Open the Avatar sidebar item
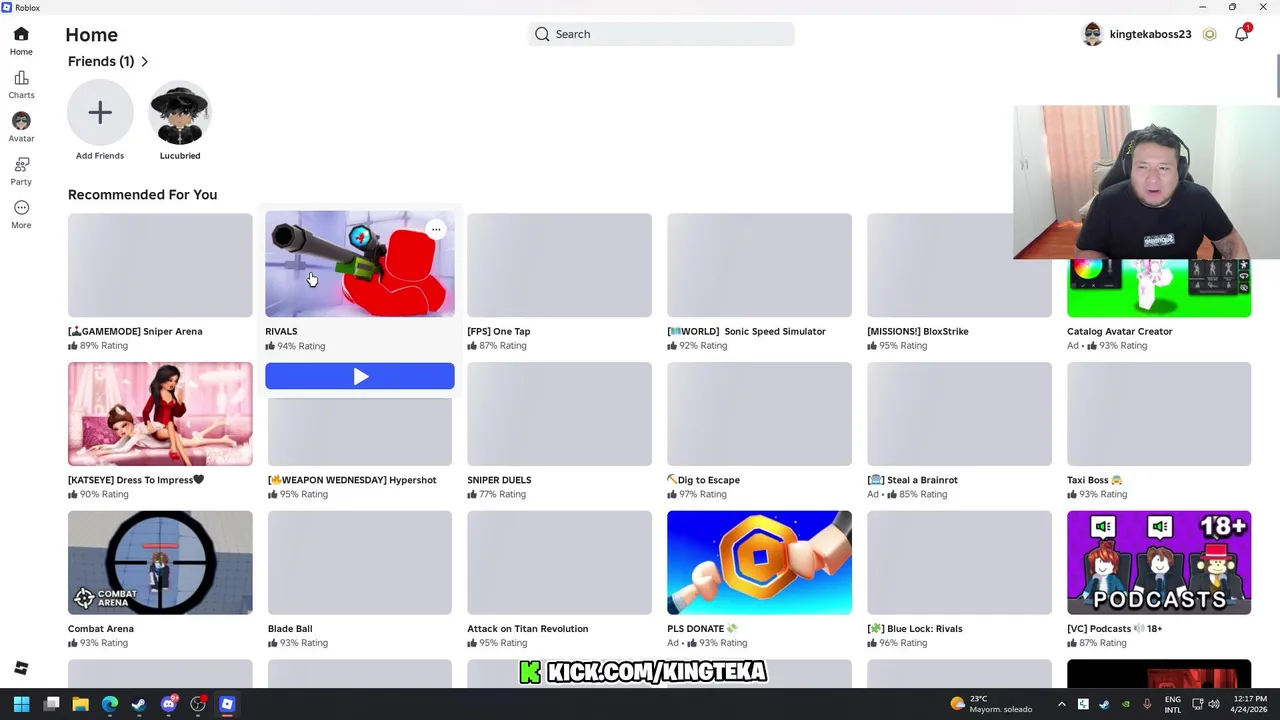Image resolution: width=1280 pixels, height=720 pixels. click(21, 128)
